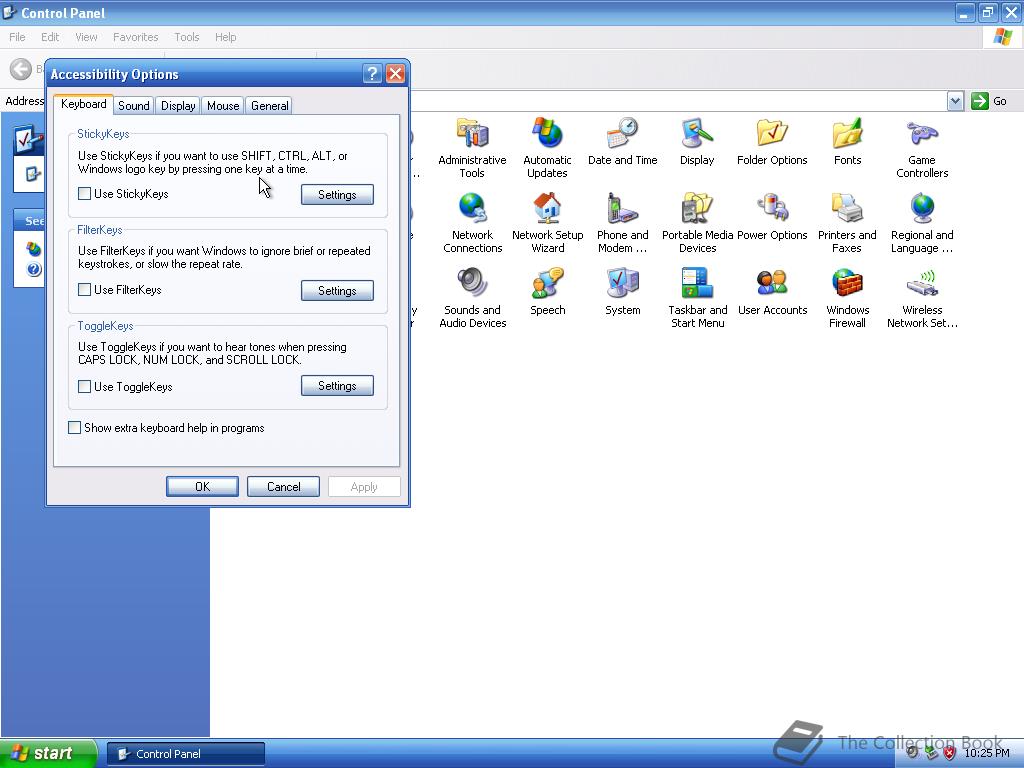Enable Use StickyKeys checkbox
1024x768 pixels.
[x=84, y=193]
